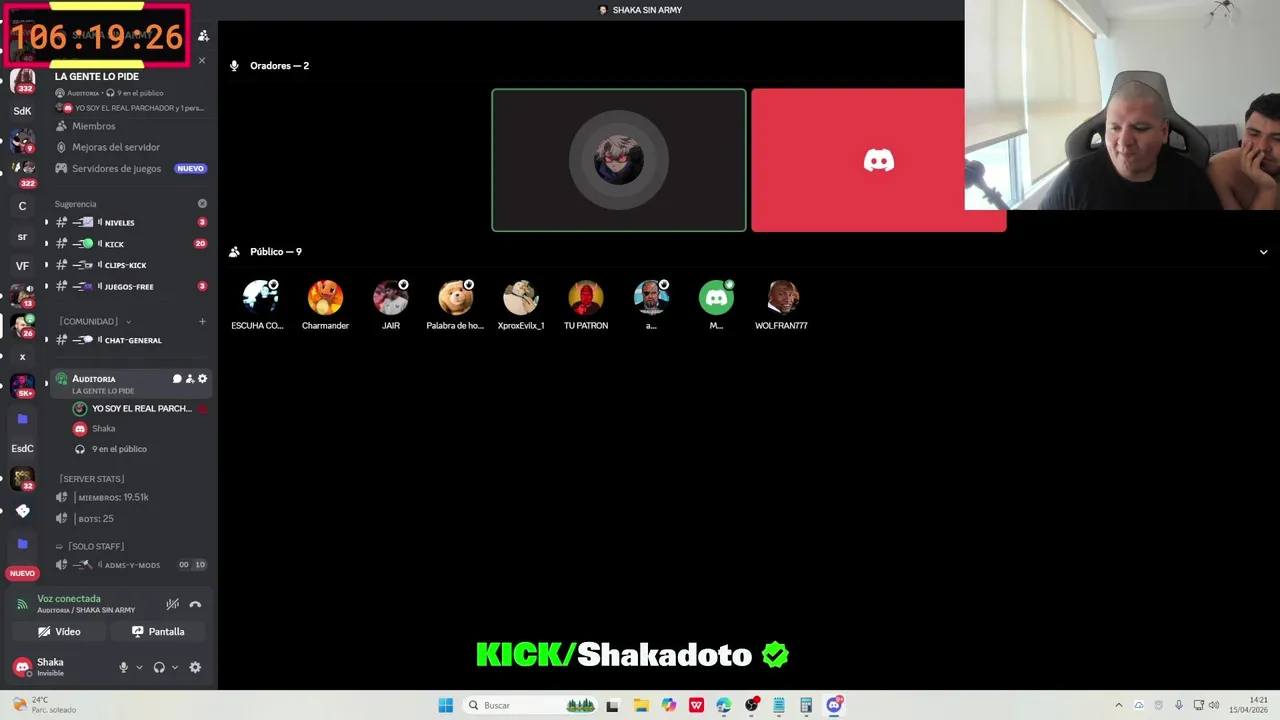Click audience member XproxEvilx_1 avatar
Screen dimensions: 1280x720
click(x=520, y=298)
